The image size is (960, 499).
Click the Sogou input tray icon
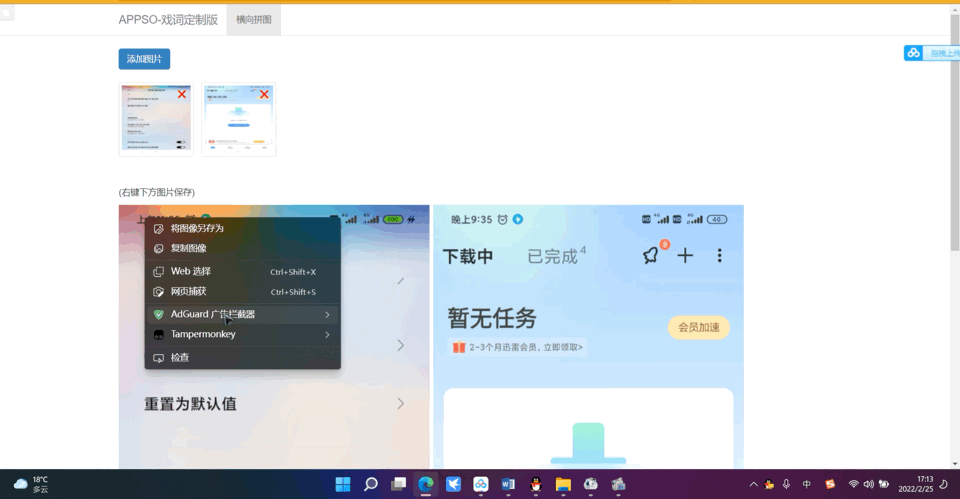830,484
